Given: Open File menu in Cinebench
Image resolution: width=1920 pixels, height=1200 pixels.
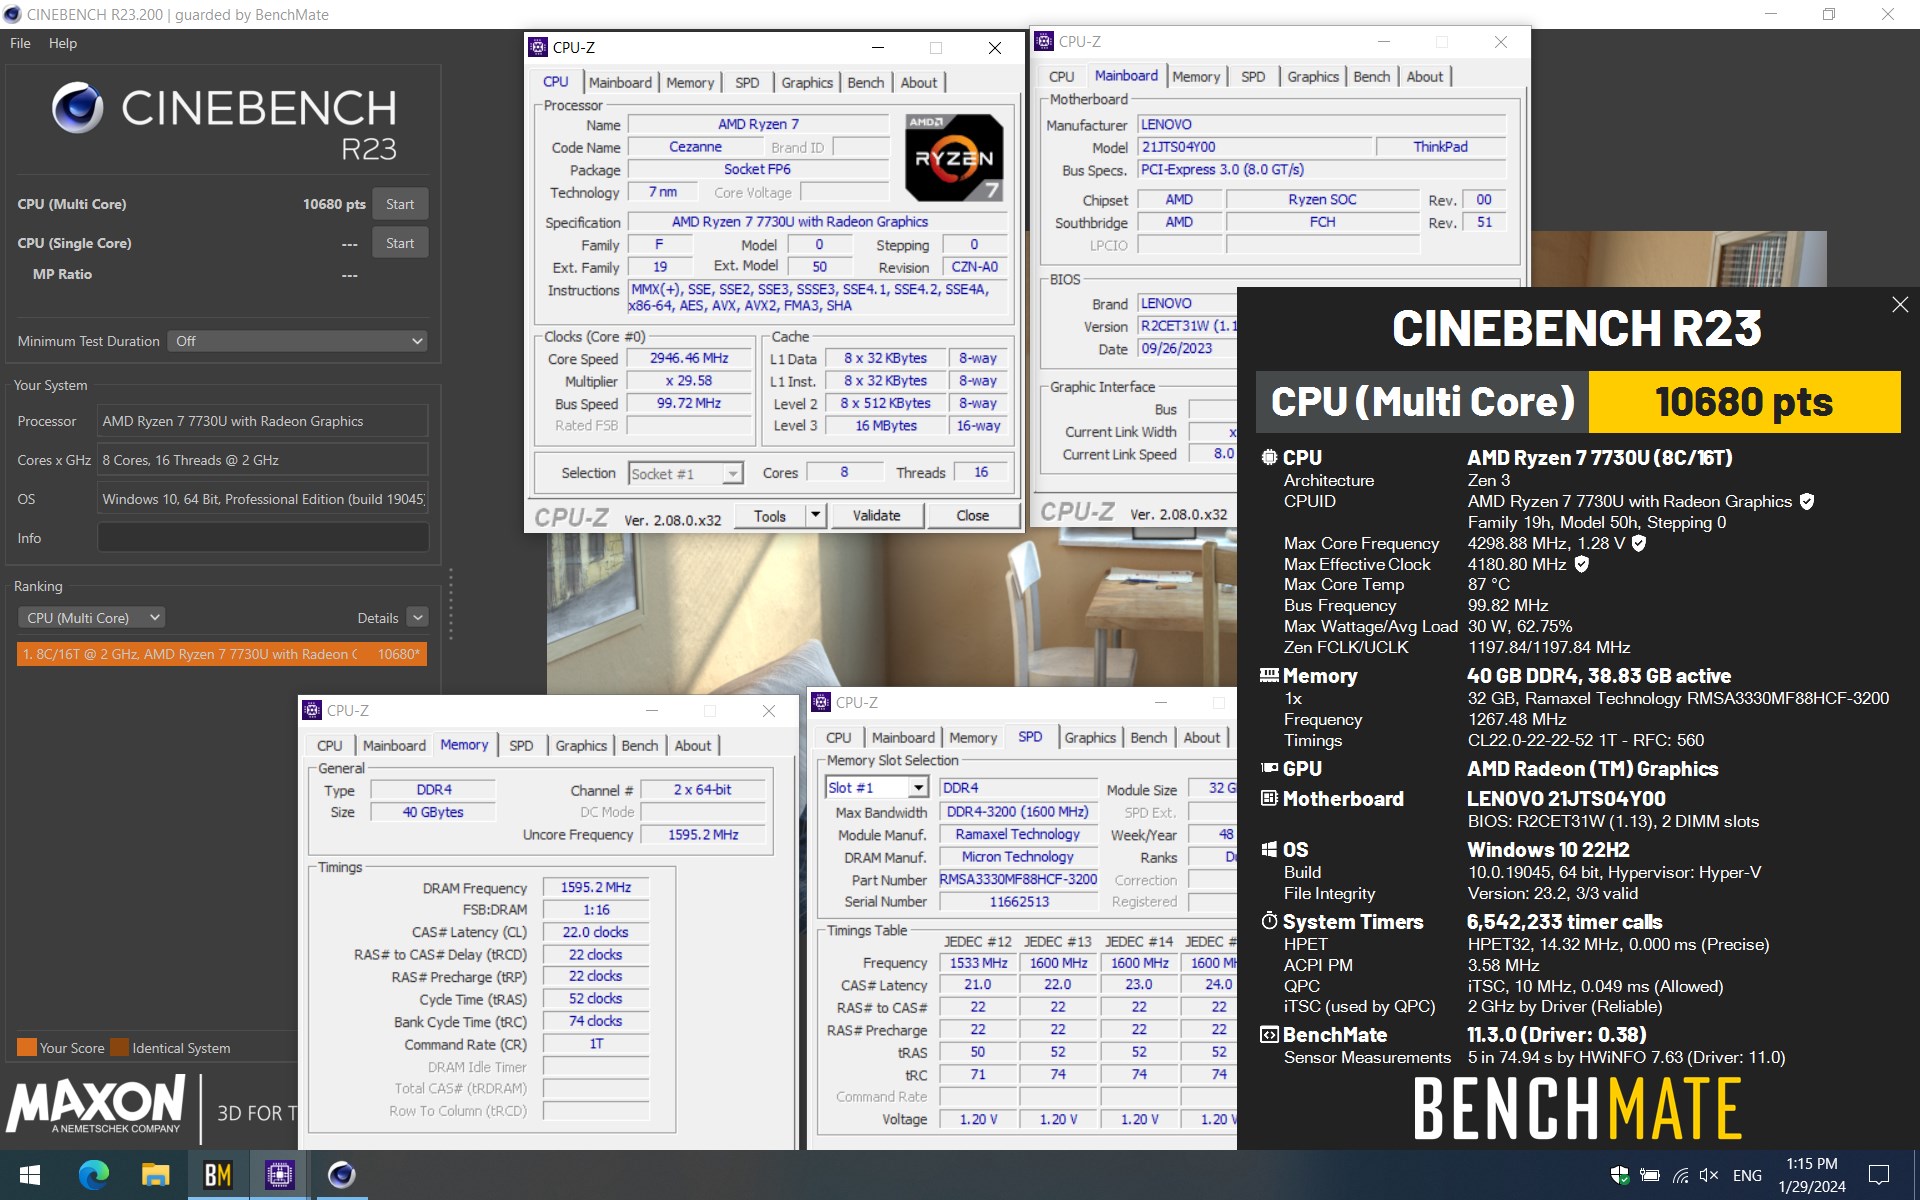Looking at the screenshot, I should (20, 43).
